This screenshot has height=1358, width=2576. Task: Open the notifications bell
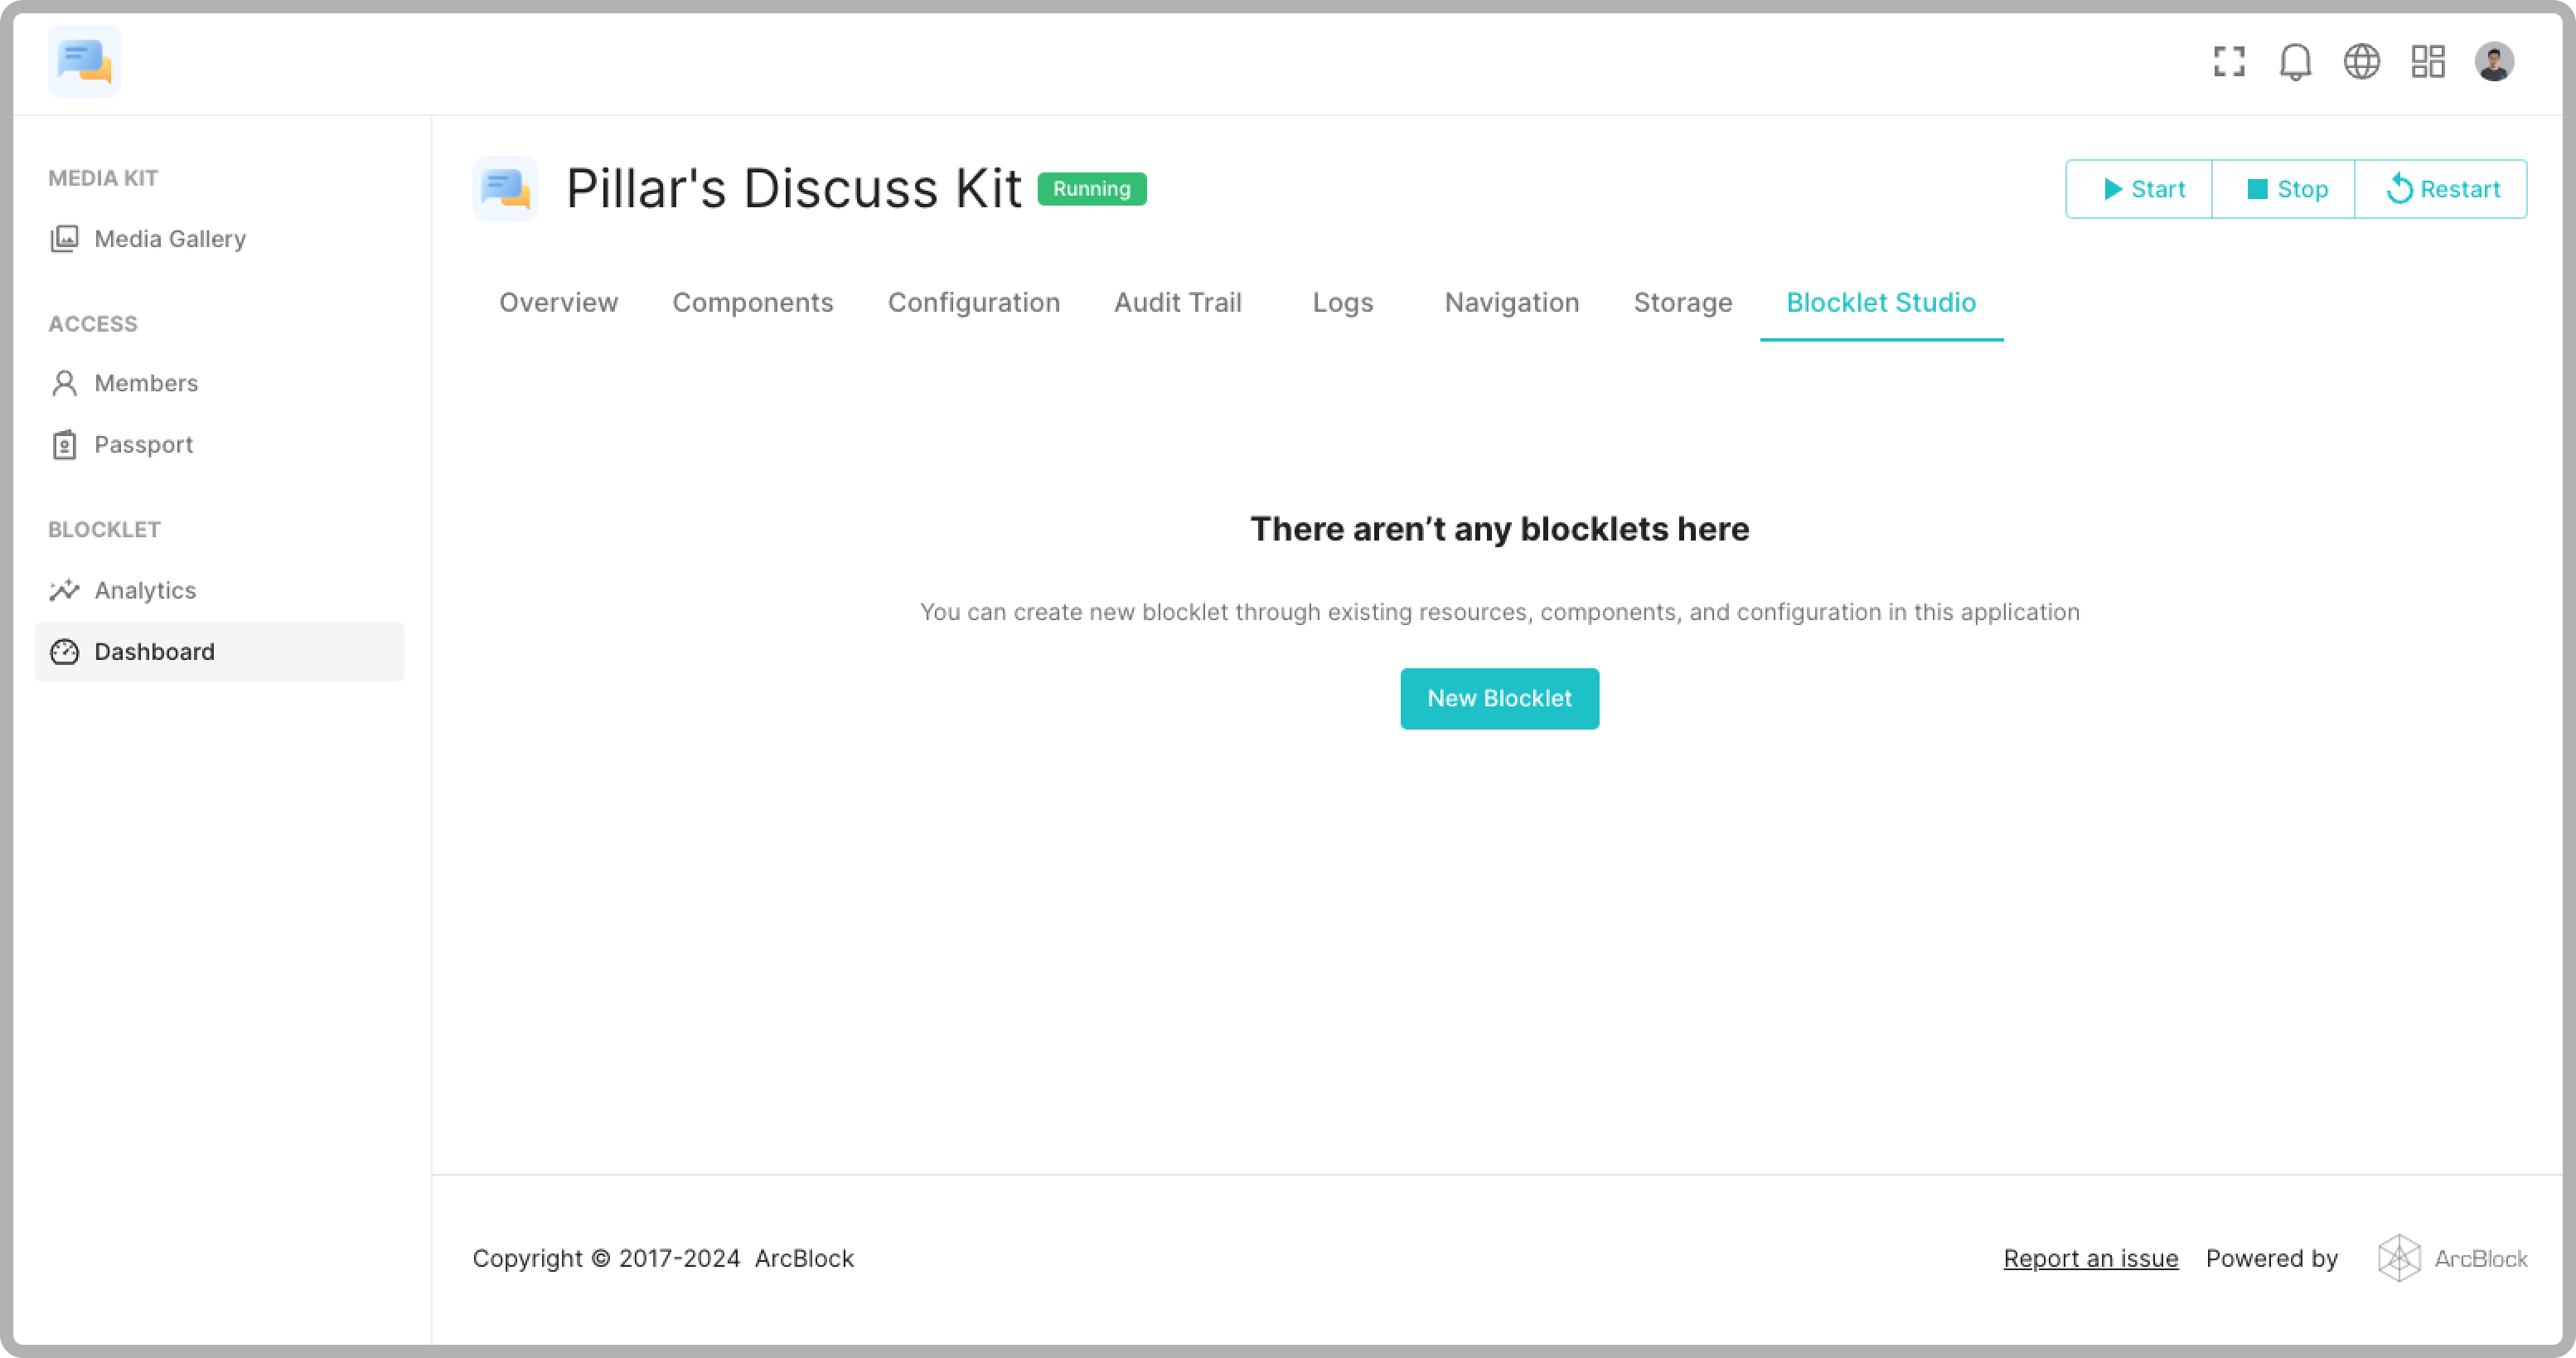(2295, 62)
